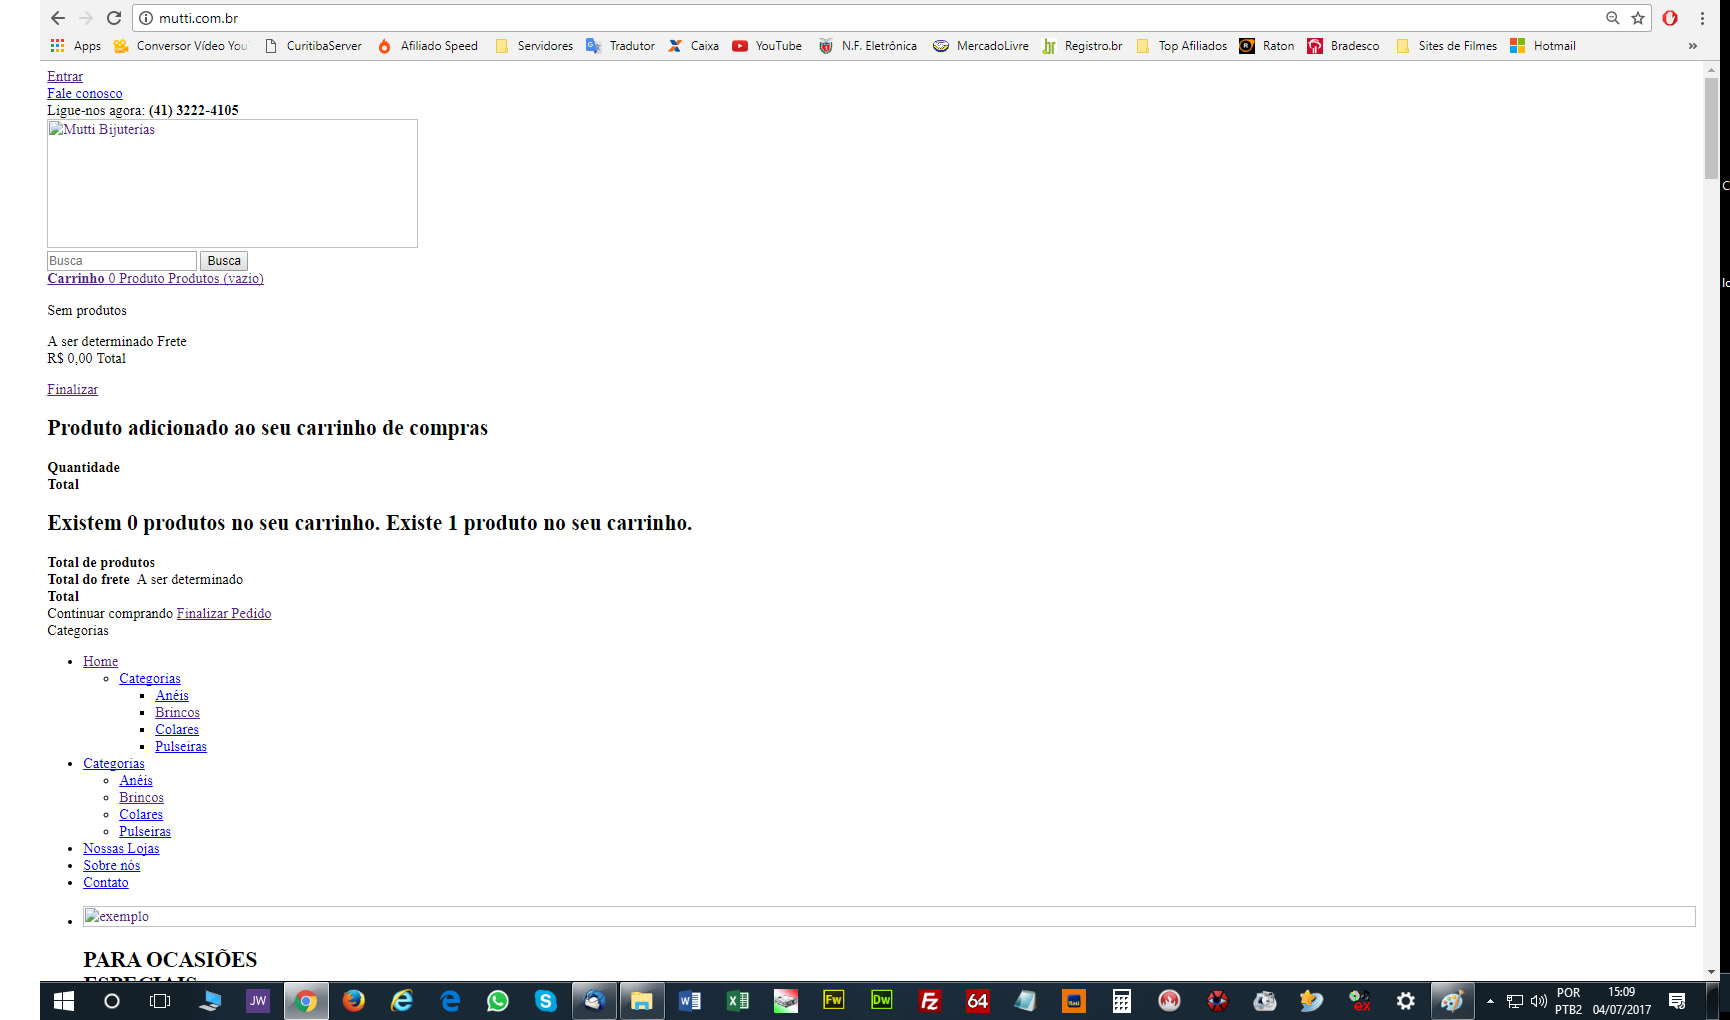Image resolution: width=1730 pixels, height=1020 pixels.
Task: Switch to Google Chrome on the taskbar
Action: click(306, 1001)
